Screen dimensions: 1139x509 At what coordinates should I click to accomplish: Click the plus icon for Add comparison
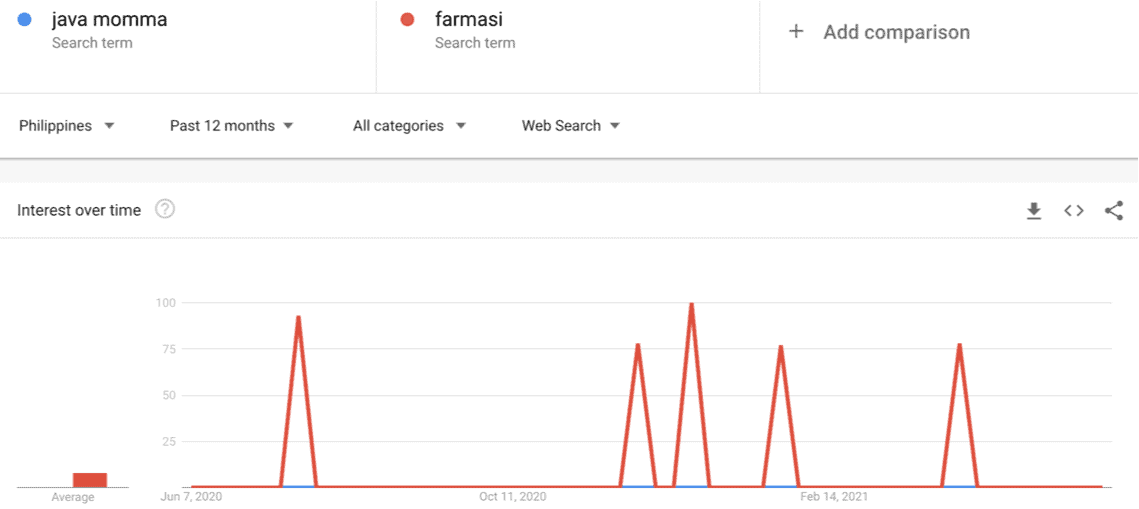pos(796,32)
